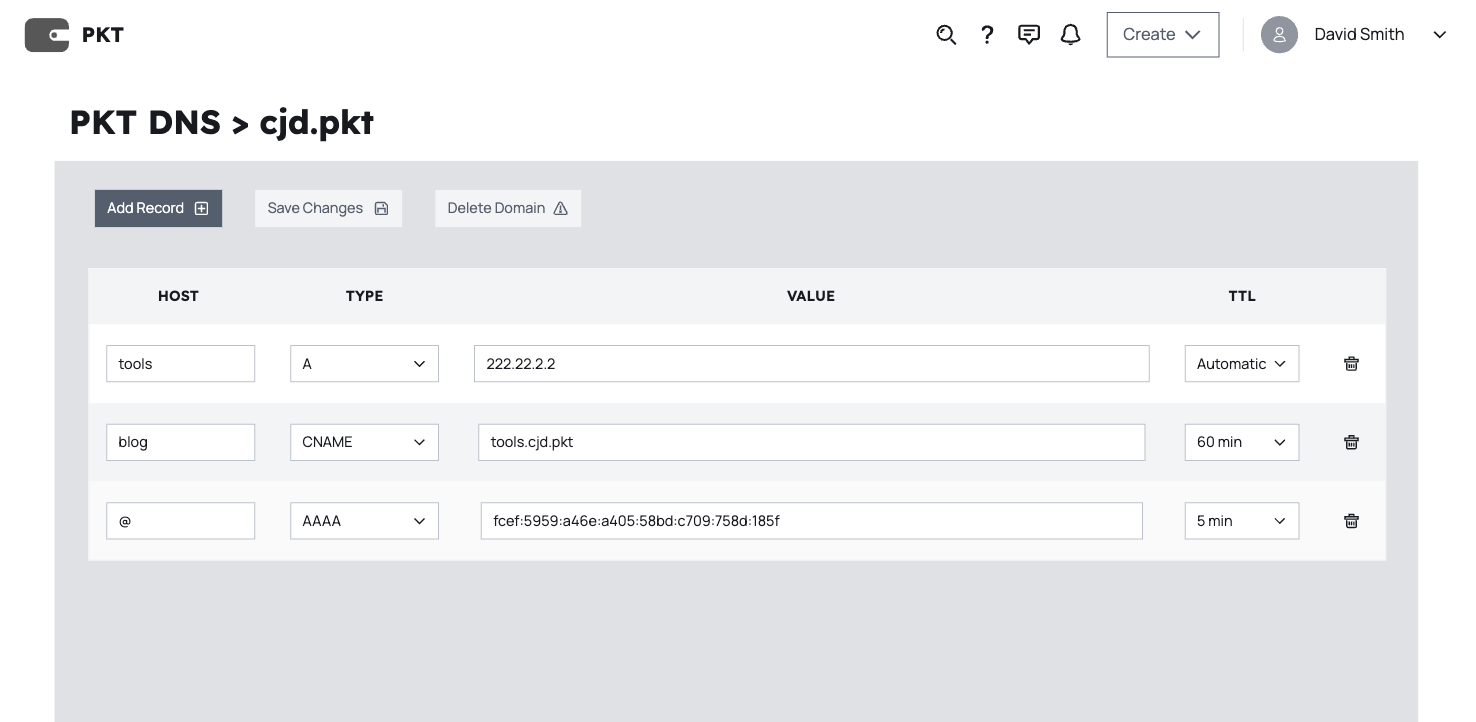
Task: Click David Smith's avatar icon
Action: [1279, 35]
